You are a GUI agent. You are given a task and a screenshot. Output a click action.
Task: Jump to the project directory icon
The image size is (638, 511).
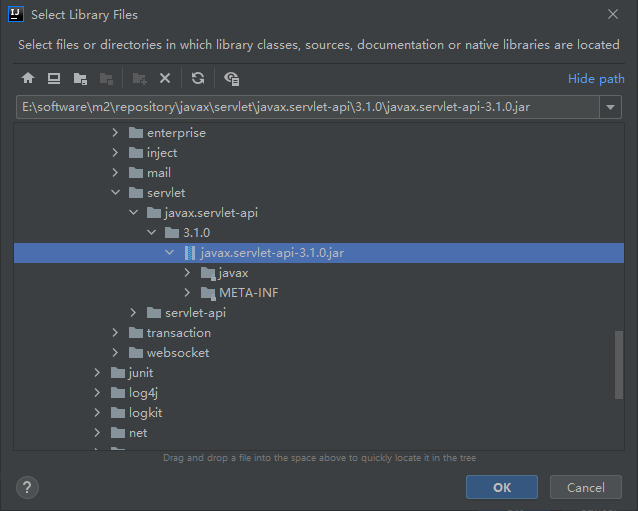pyautogui.click(x=80, y=78)
